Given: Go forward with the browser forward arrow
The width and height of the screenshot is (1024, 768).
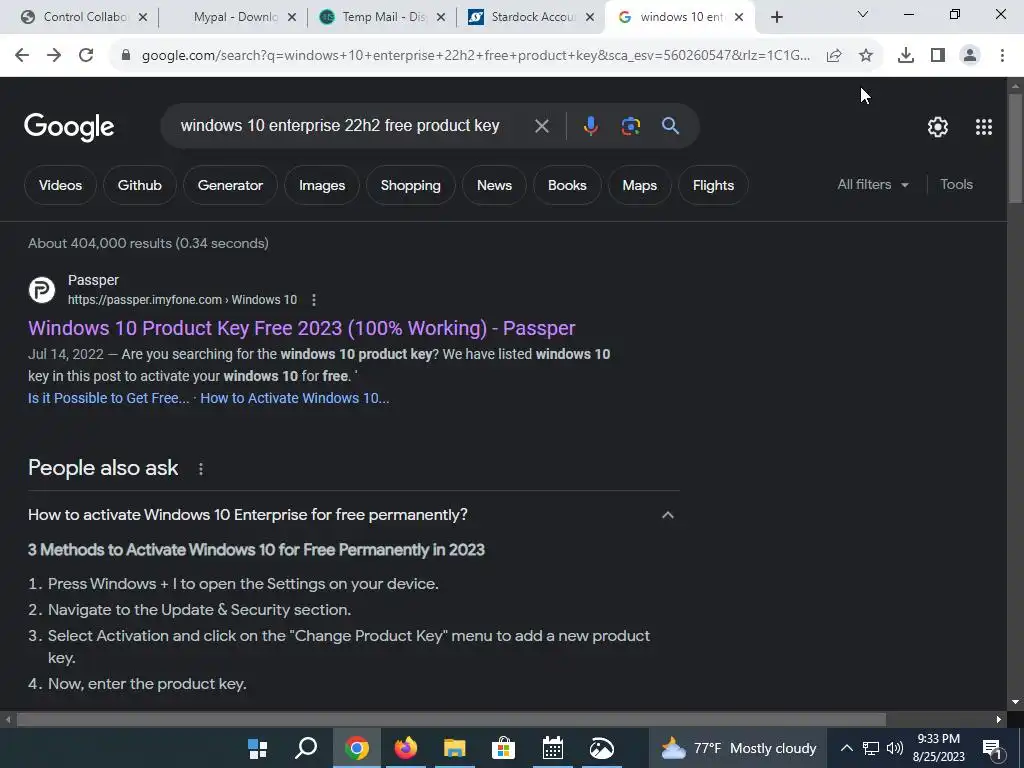Looking at the screenshot, I should tap(54, 55).
